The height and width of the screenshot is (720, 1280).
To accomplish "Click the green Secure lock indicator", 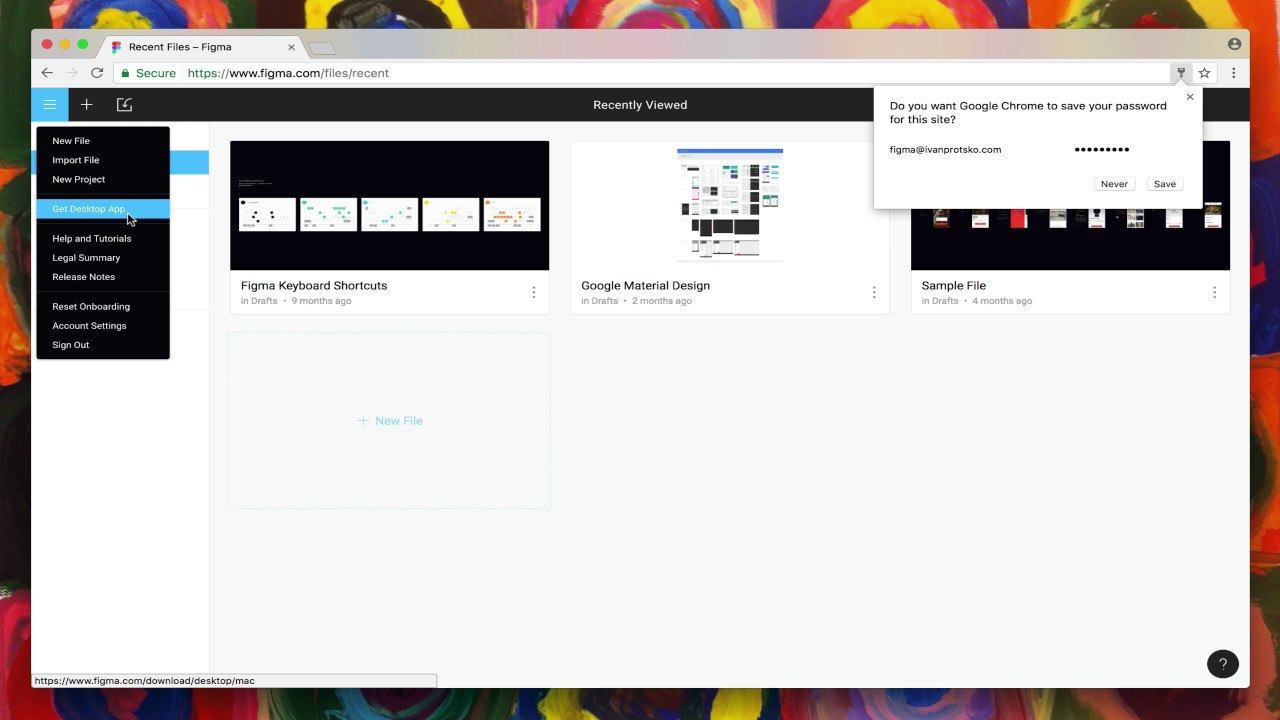I will 149,73.
